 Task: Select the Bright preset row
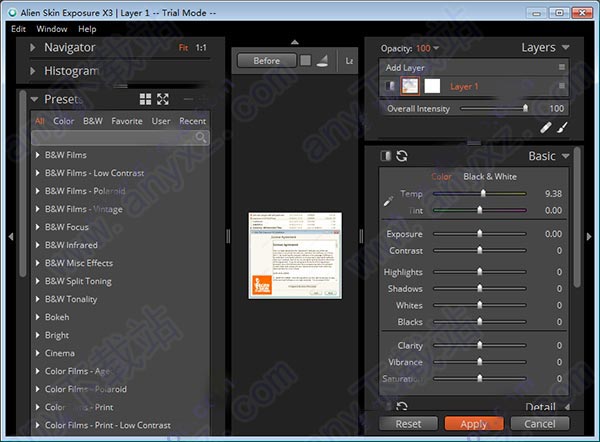coord(120,335)
